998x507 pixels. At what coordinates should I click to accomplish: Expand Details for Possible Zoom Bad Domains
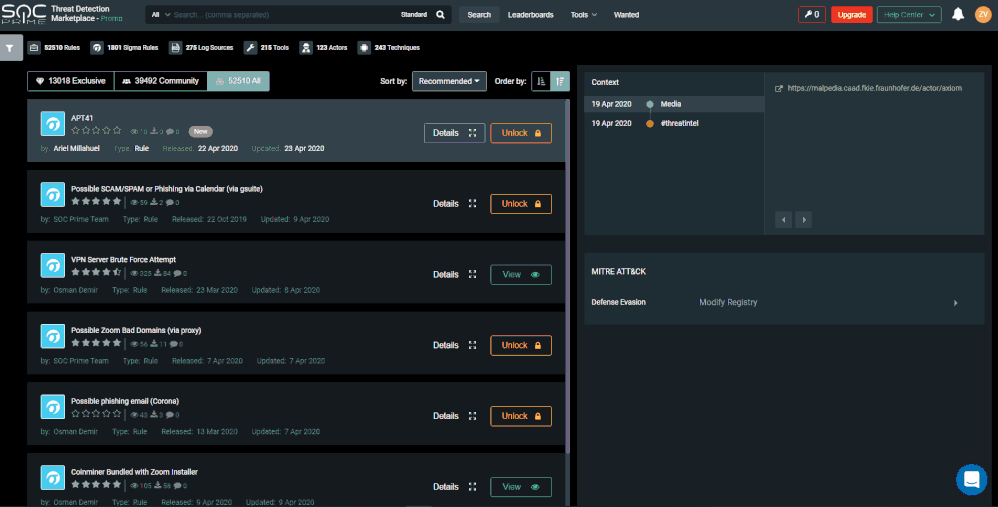pos(454,345)
